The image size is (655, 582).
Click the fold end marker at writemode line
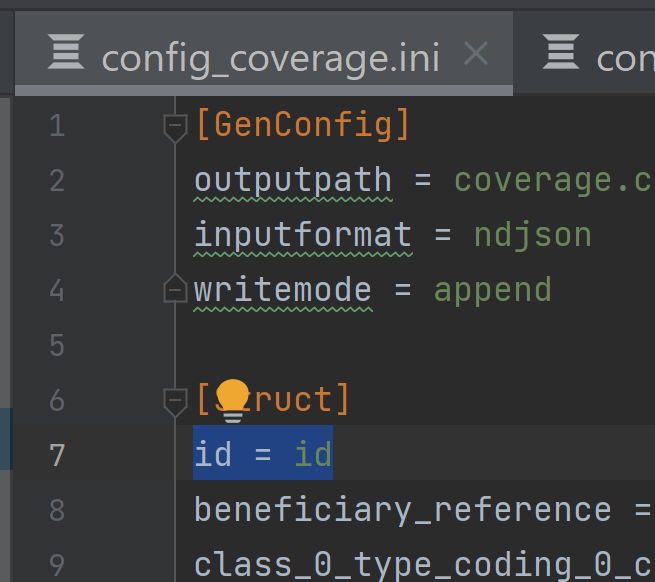click(175, 288)
